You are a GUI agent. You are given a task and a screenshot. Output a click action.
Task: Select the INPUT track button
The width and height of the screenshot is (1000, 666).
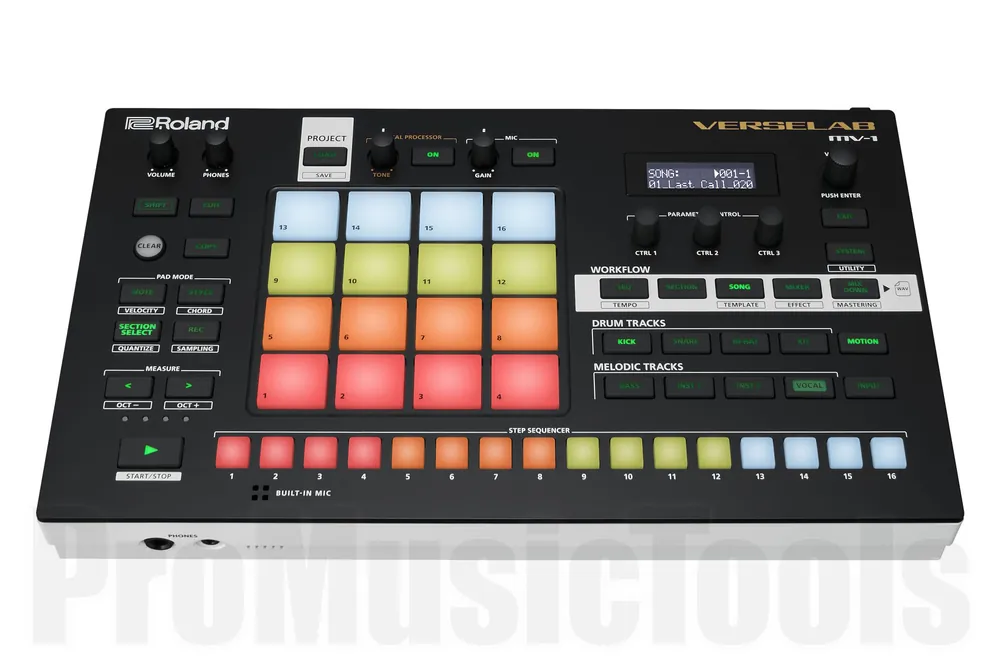[x=869, y=387]
